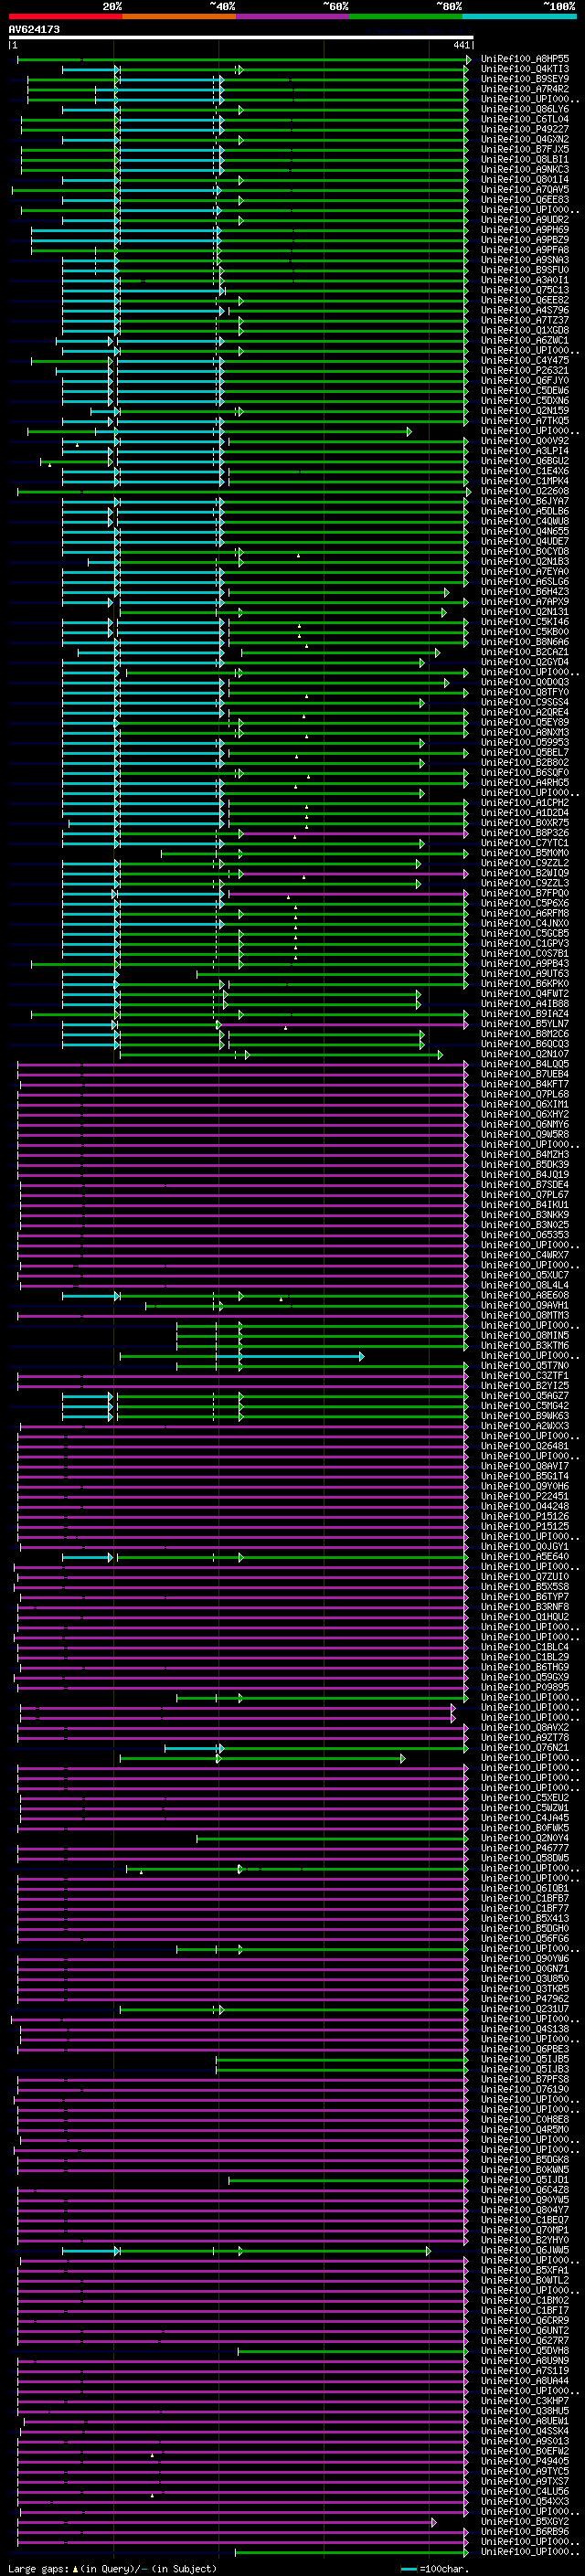Select hit label UniRef100_Q801I4

click(x=525, y=179)
